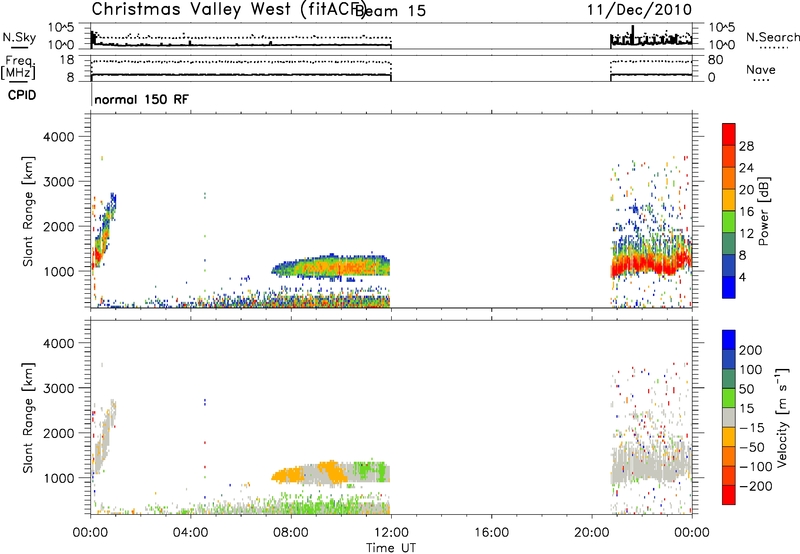The image size is (800, 554).
Task: Click the red bottom segment of Velocity color bar
Action: click(729, 495)
